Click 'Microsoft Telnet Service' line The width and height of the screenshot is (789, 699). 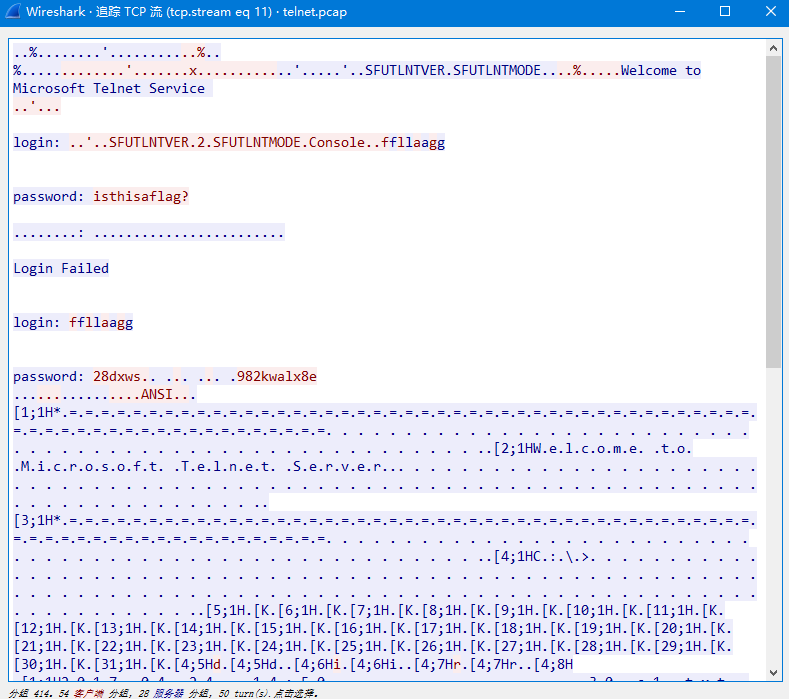point(109,89)
